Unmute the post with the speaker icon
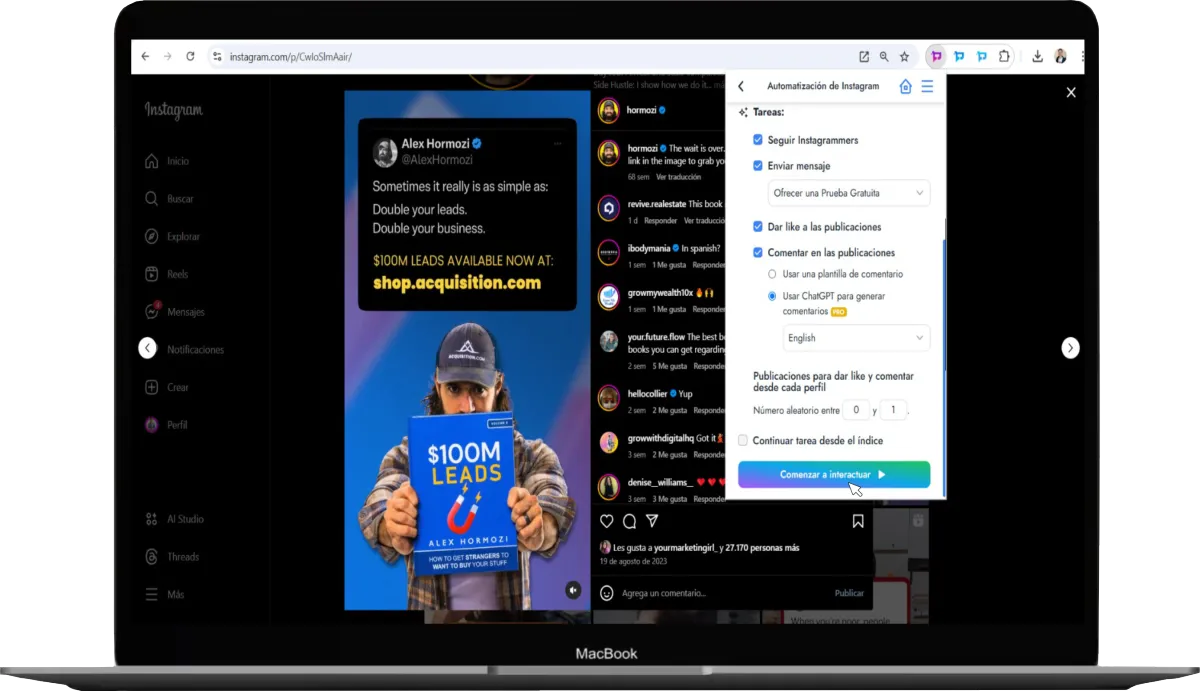 point(573,590)
